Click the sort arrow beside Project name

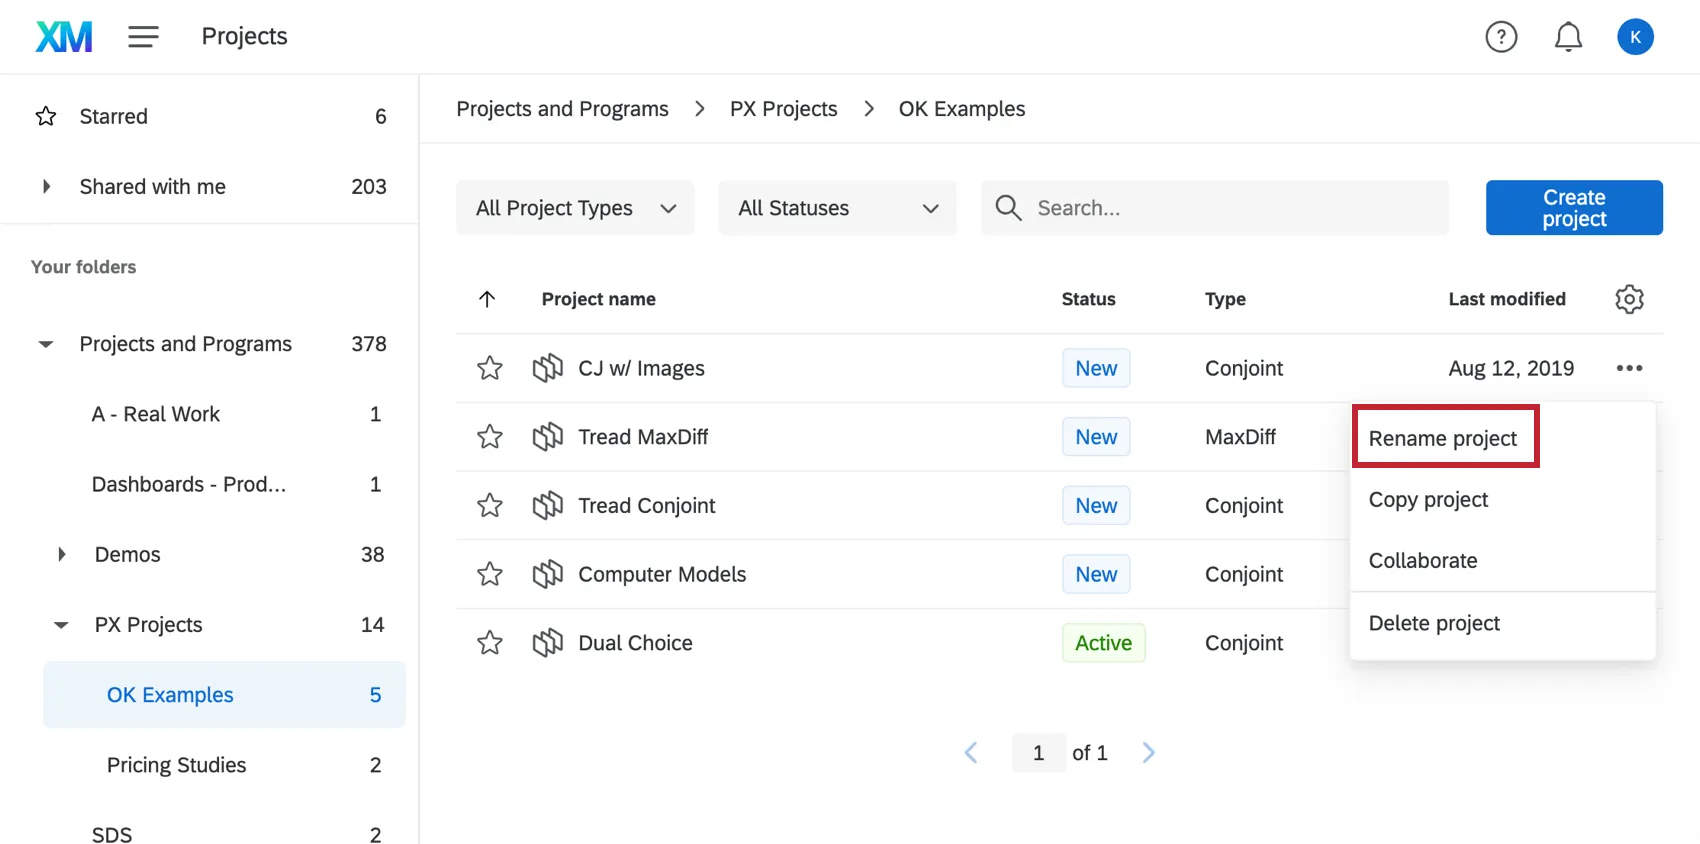click(x=487, y=299)
